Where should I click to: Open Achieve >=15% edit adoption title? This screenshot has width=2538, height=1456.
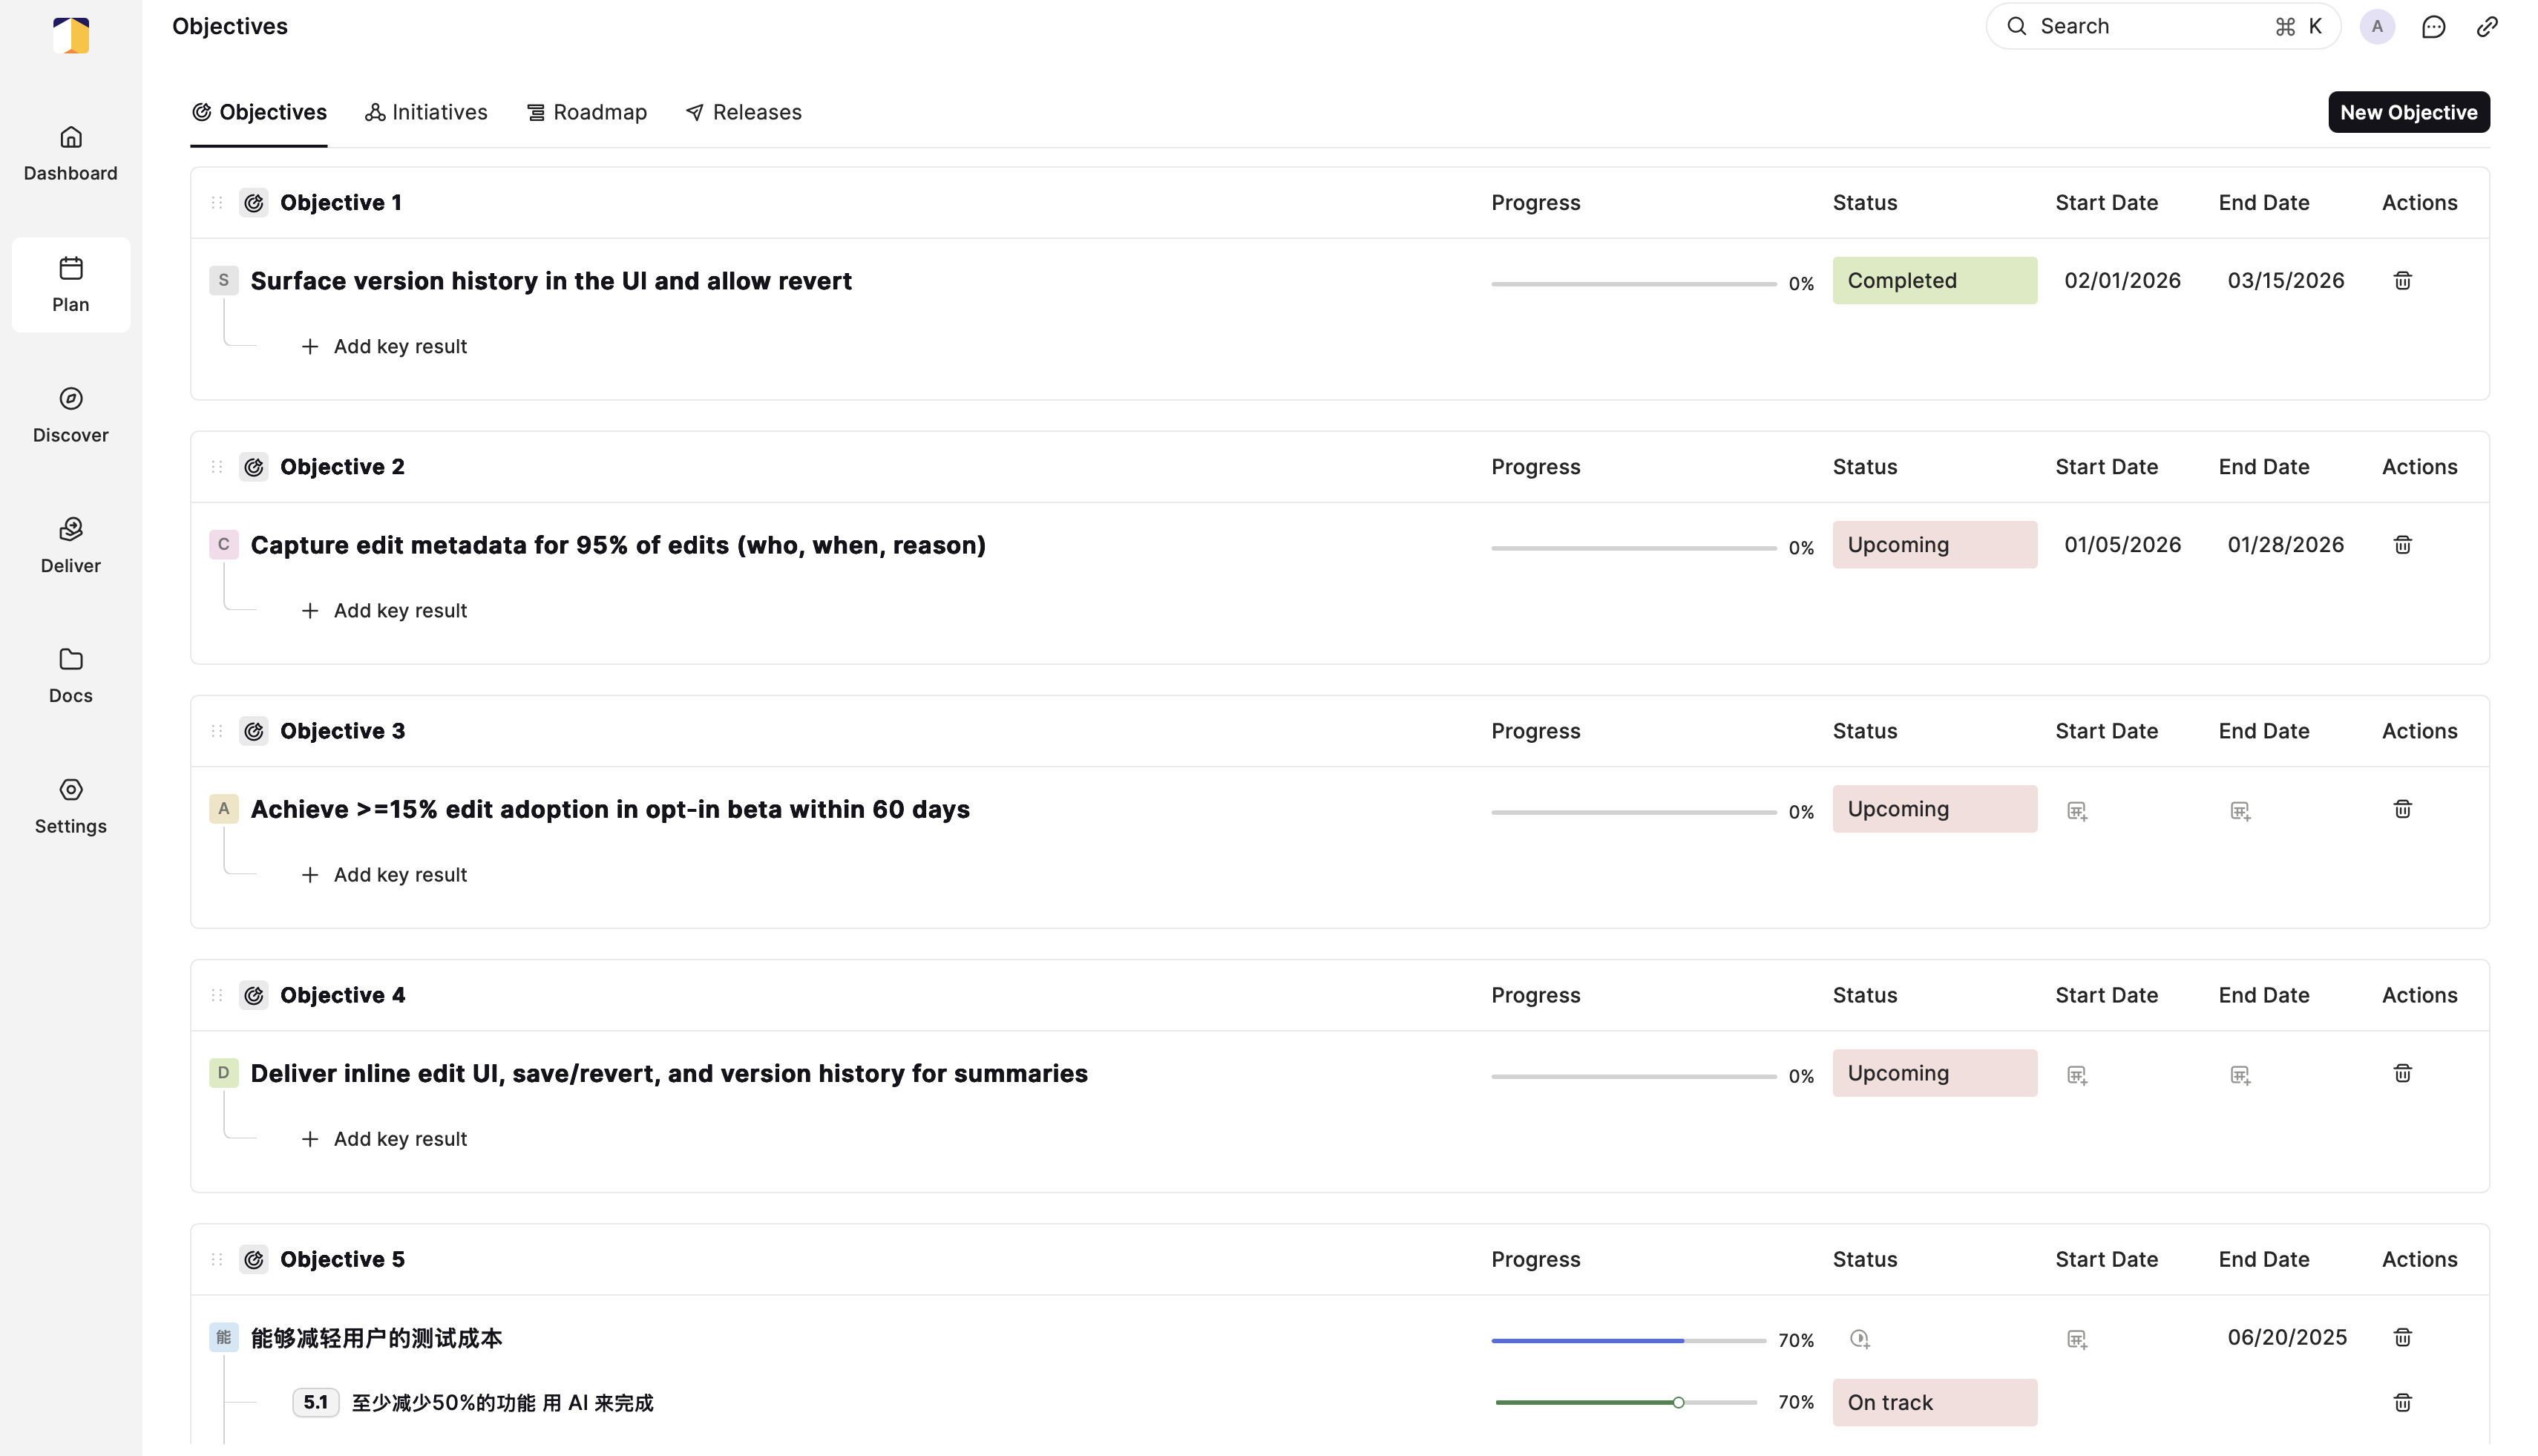(x=610, y=809)
